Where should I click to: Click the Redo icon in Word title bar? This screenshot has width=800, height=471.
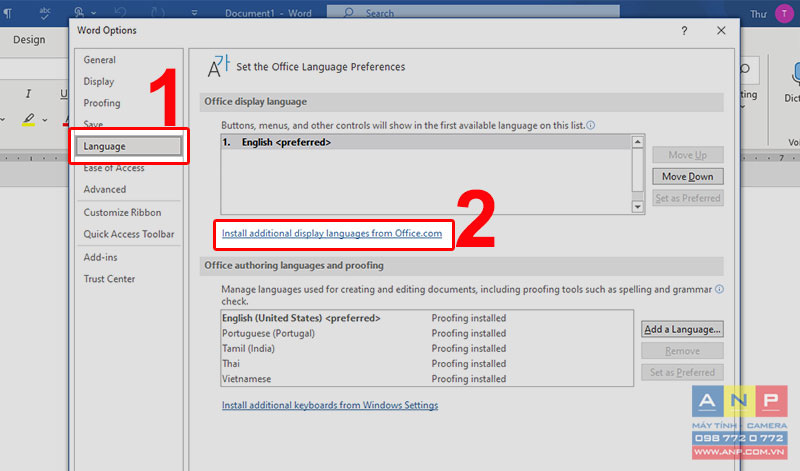click(x=158, y=12)
